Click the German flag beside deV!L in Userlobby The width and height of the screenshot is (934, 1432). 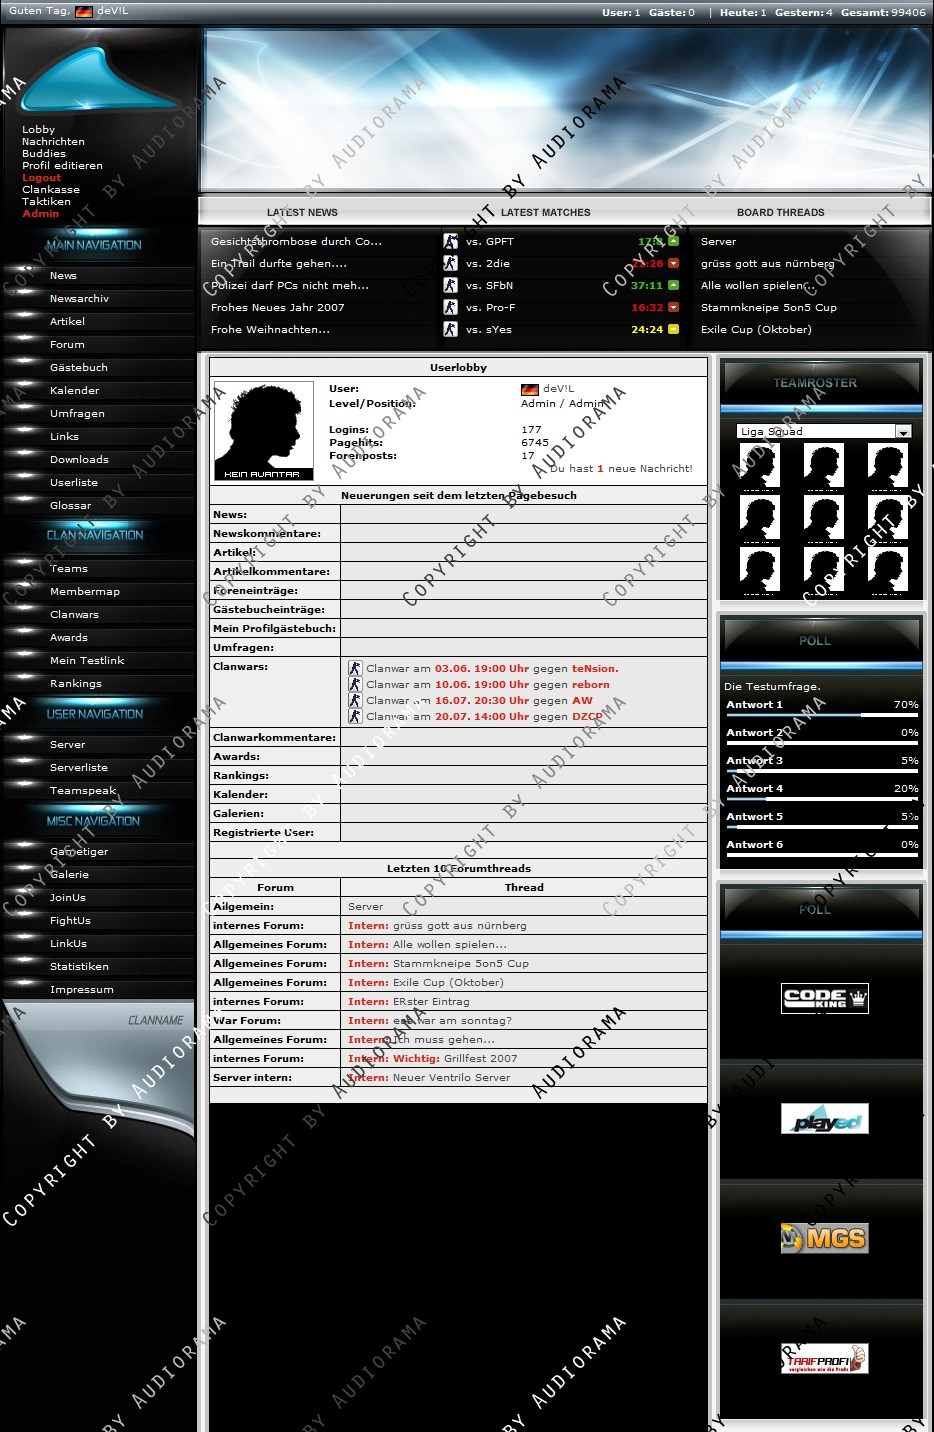point(530,389)
